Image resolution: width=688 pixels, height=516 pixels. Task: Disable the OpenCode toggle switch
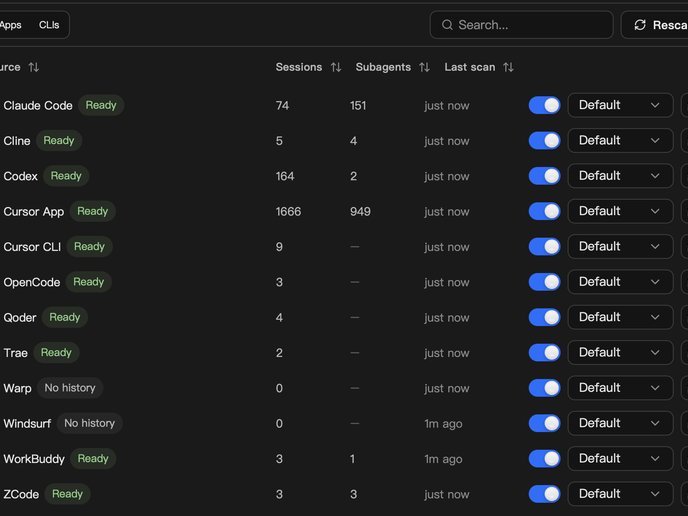point(545,282)
